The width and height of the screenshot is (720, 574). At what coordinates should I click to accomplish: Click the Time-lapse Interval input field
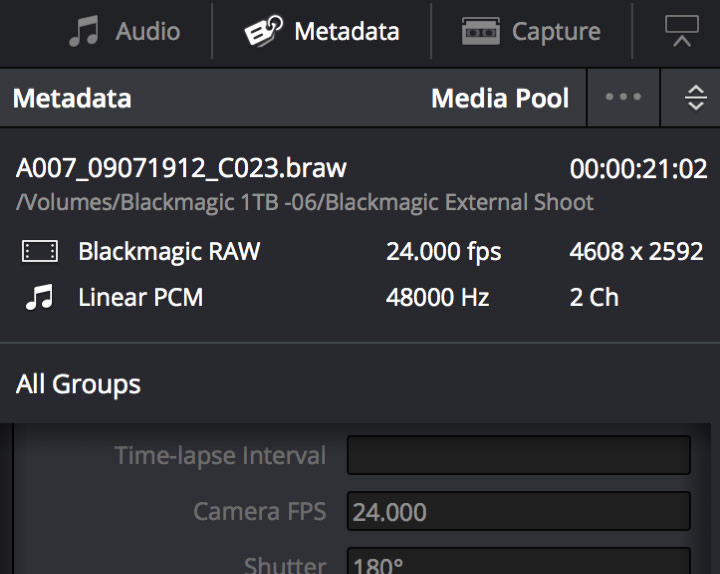[x=519, y=455]
